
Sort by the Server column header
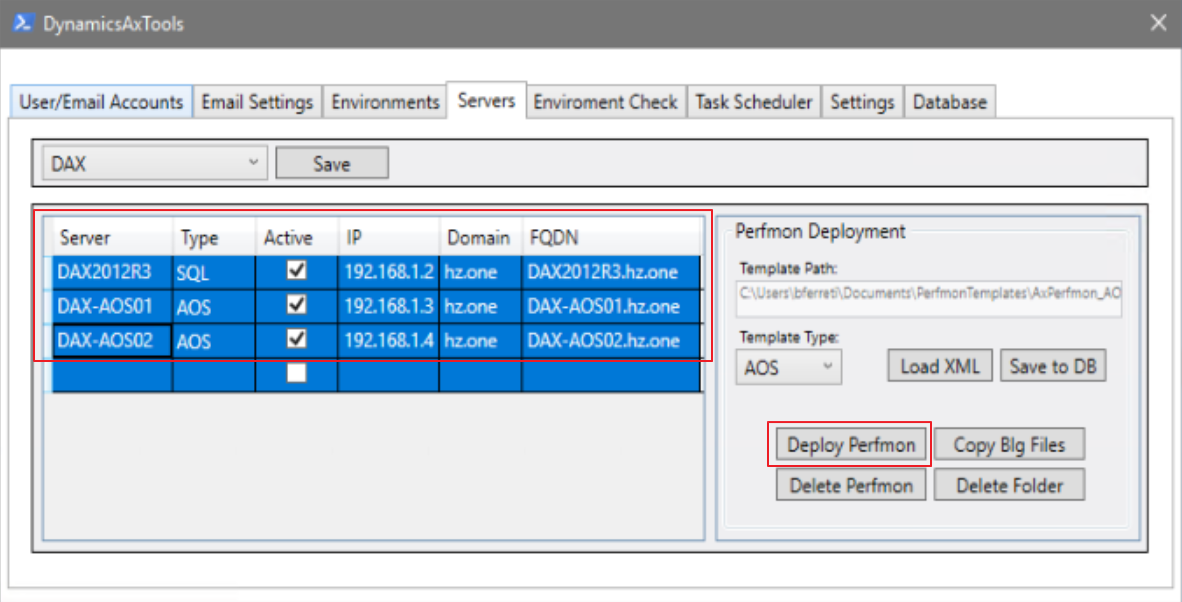coord(113,238)
